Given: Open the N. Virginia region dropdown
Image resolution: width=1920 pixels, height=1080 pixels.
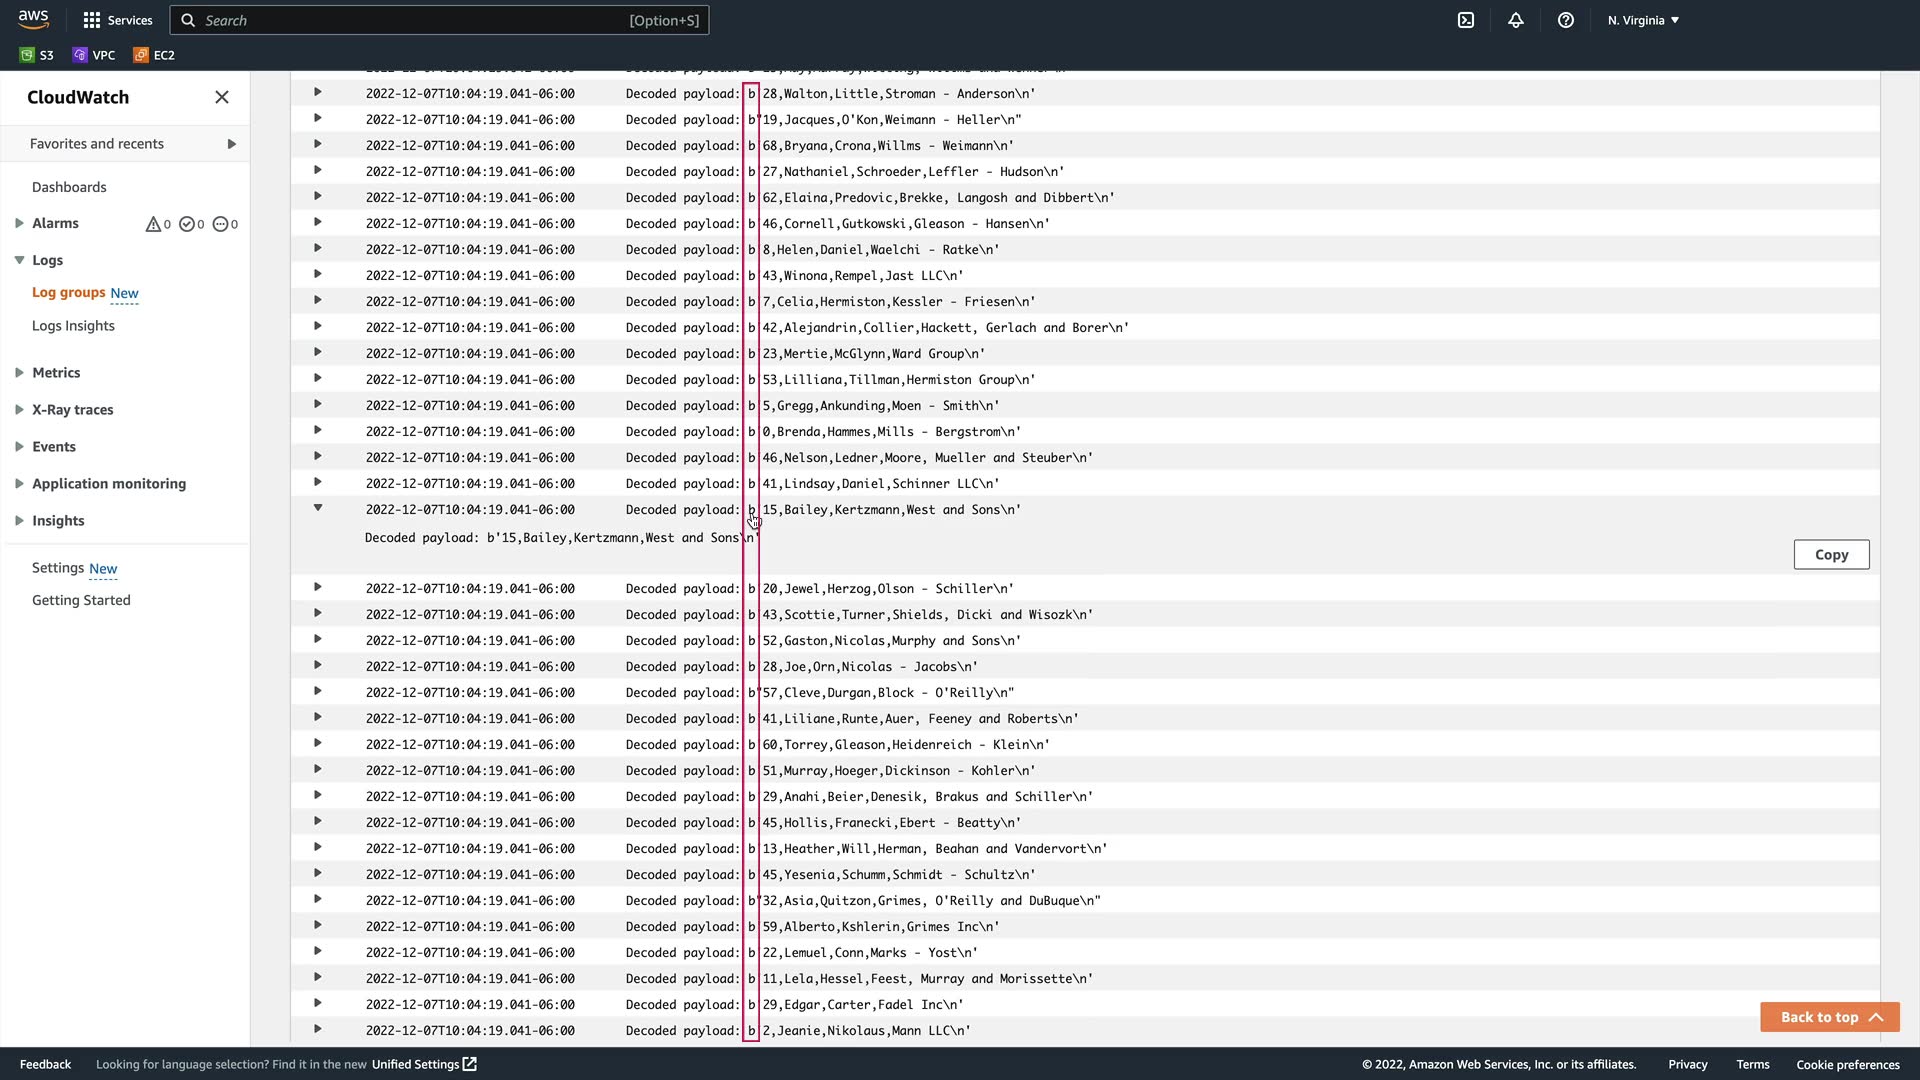Looking at the screenshot, I should point(1643,20).
